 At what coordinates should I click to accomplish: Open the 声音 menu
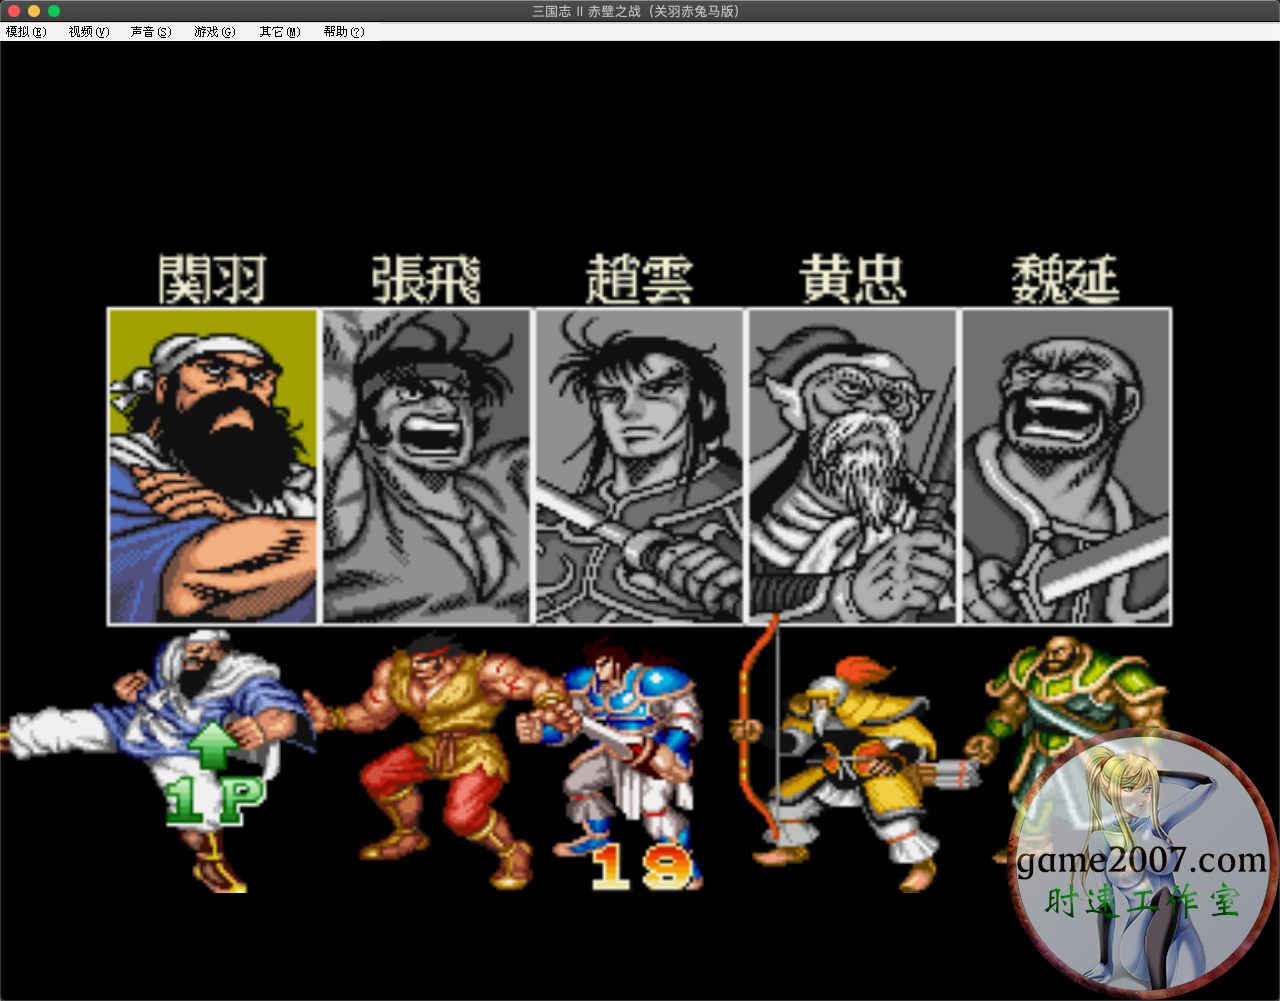[151, 32]
